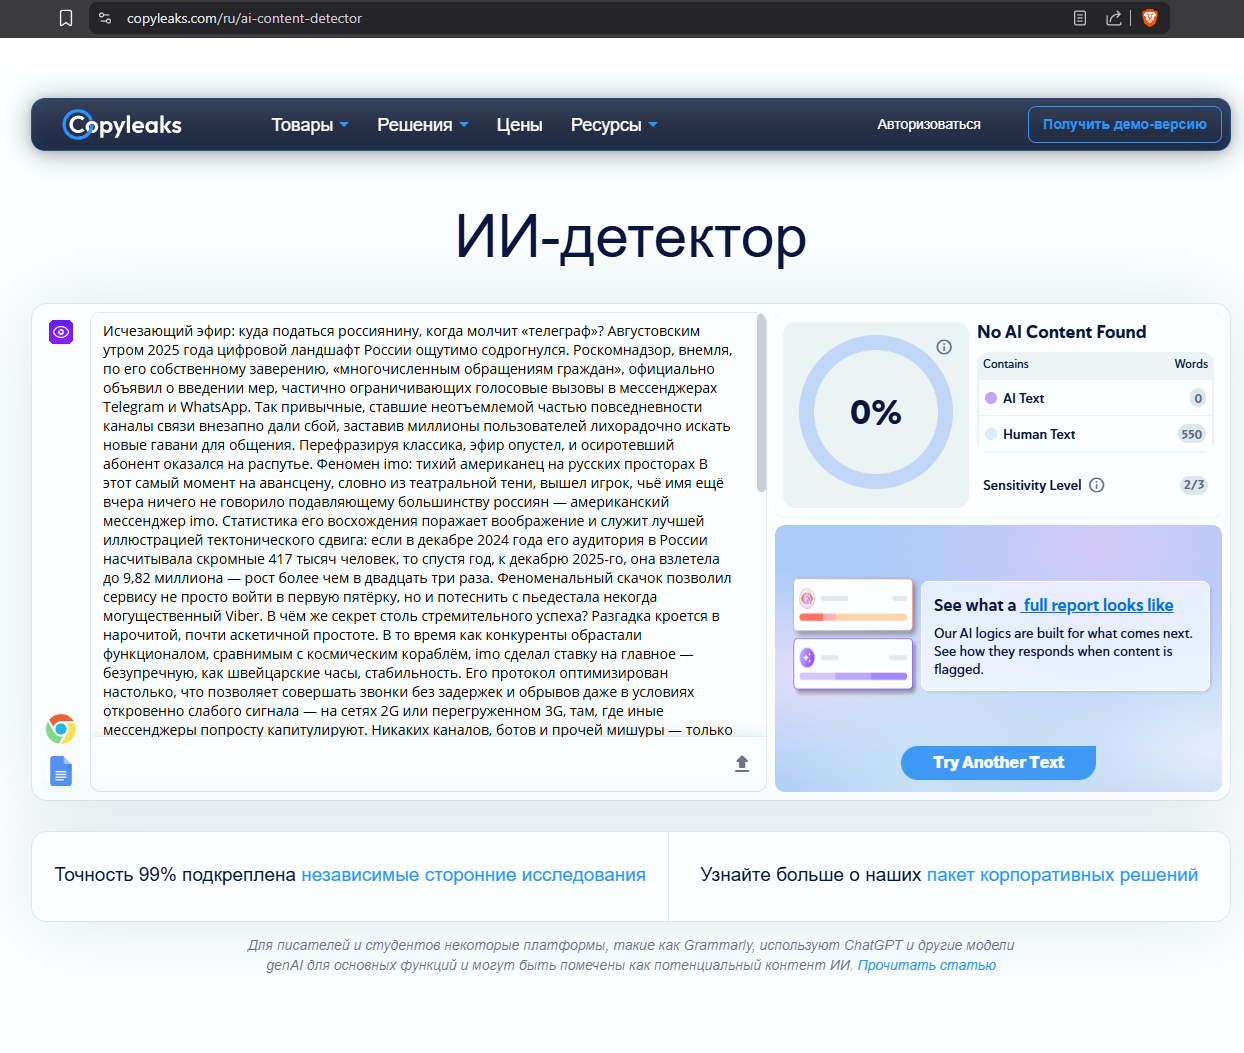1244x1053 pixels.
Task: Click the AI Text row
Action: 1095,398
